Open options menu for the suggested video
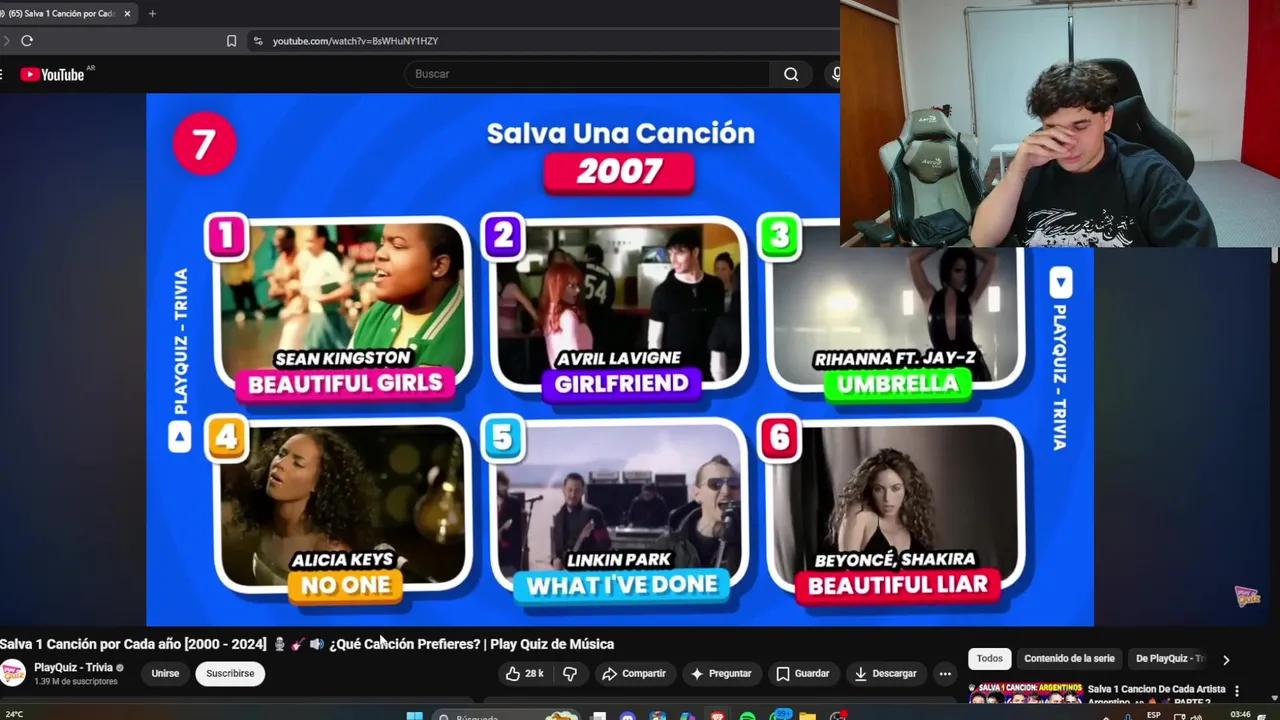This screenshot has height=720, width=1280. tap(1237, 691)
